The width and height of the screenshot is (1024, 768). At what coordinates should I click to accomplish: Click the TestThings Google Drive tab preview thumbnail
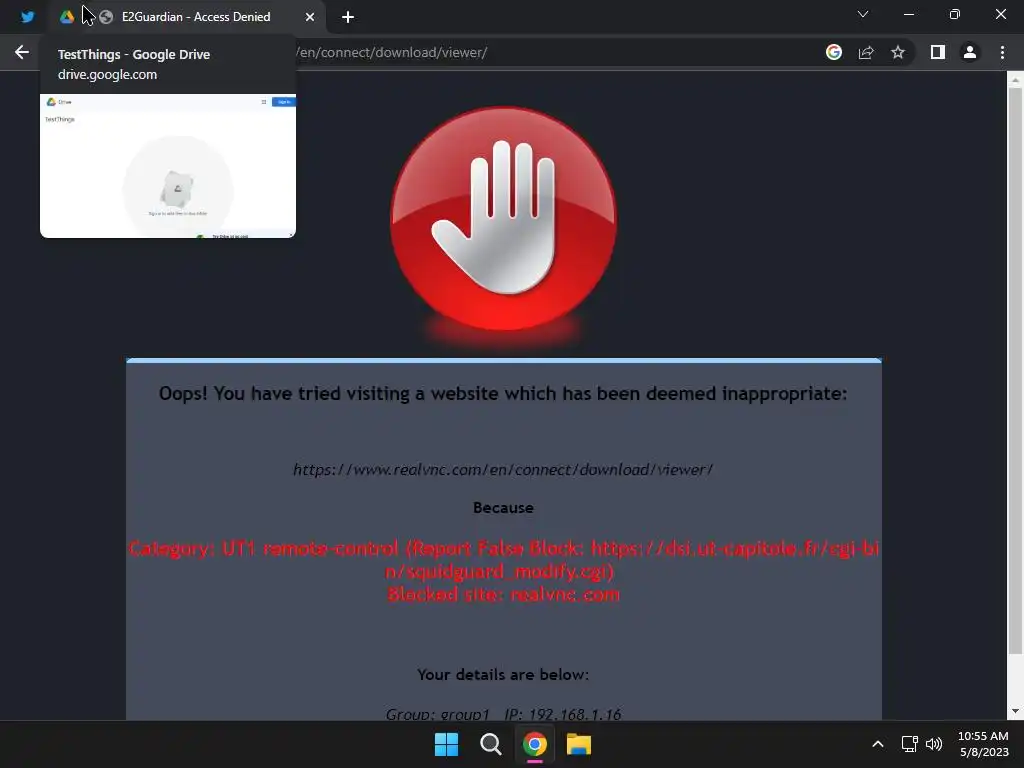[168, 166]
